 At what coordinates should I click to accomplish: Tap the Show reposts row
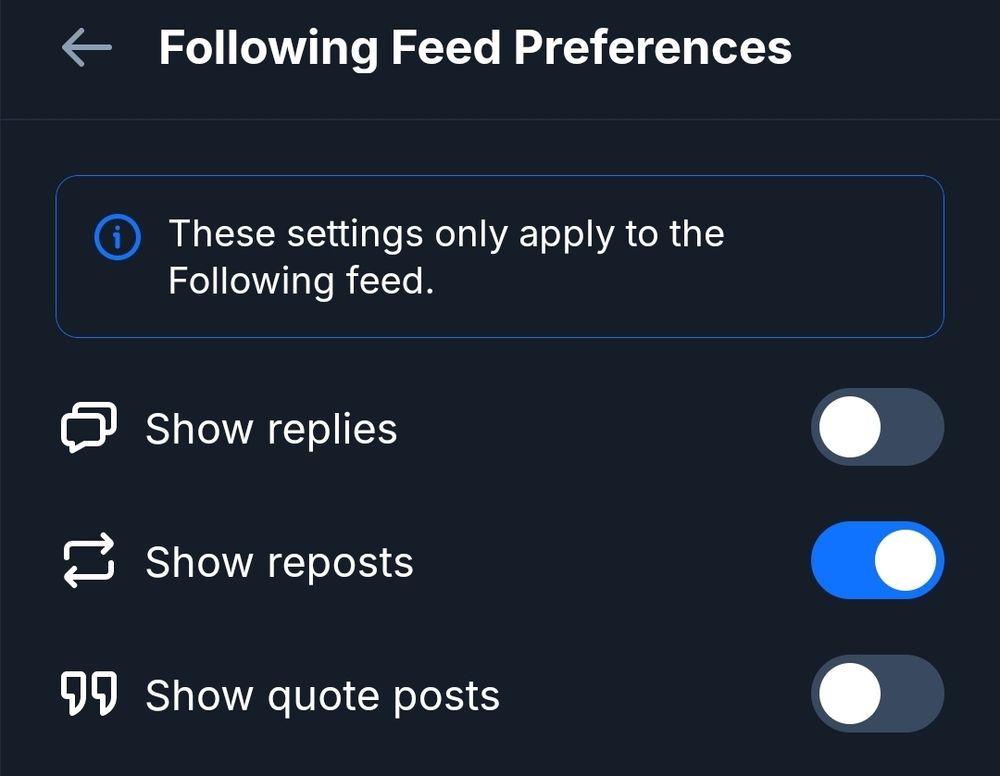coord(450,561)
